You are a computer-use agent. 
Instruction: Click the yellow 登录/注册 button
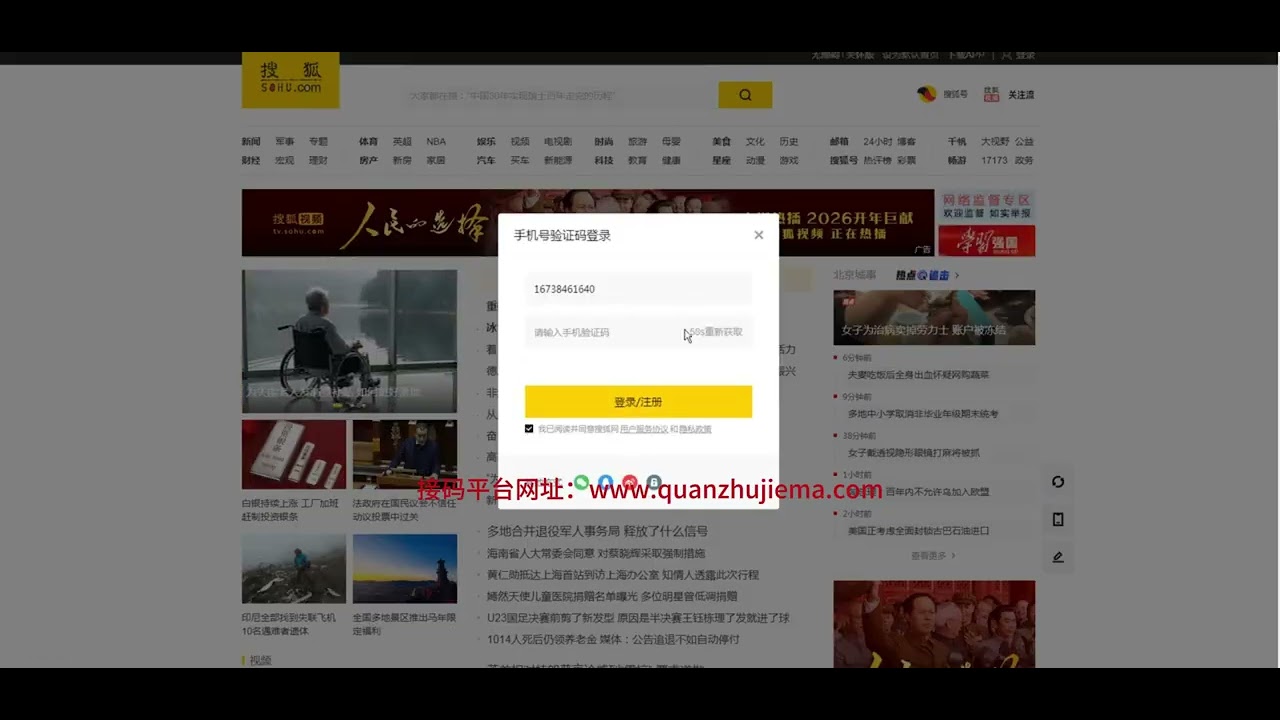638,402
